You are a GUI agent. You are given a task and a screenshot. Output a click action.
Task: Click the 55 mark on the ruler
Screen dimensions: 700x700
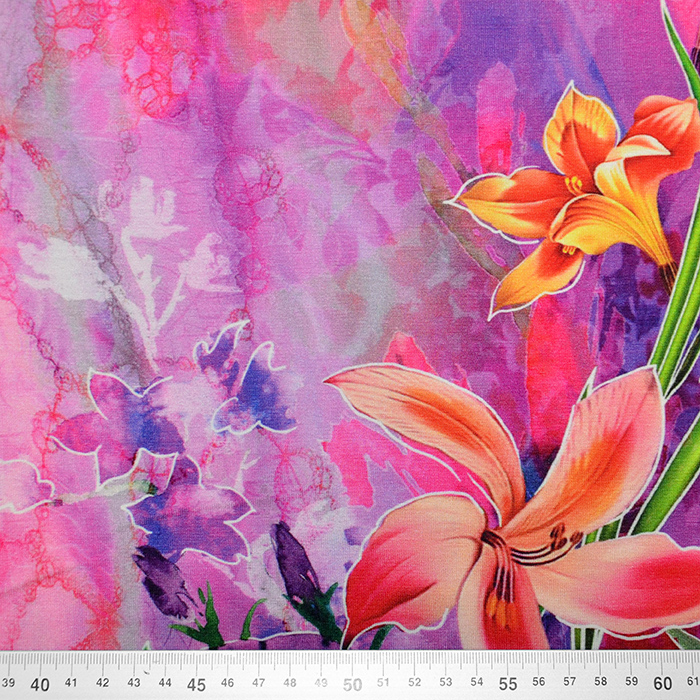(x=508, y=685)
